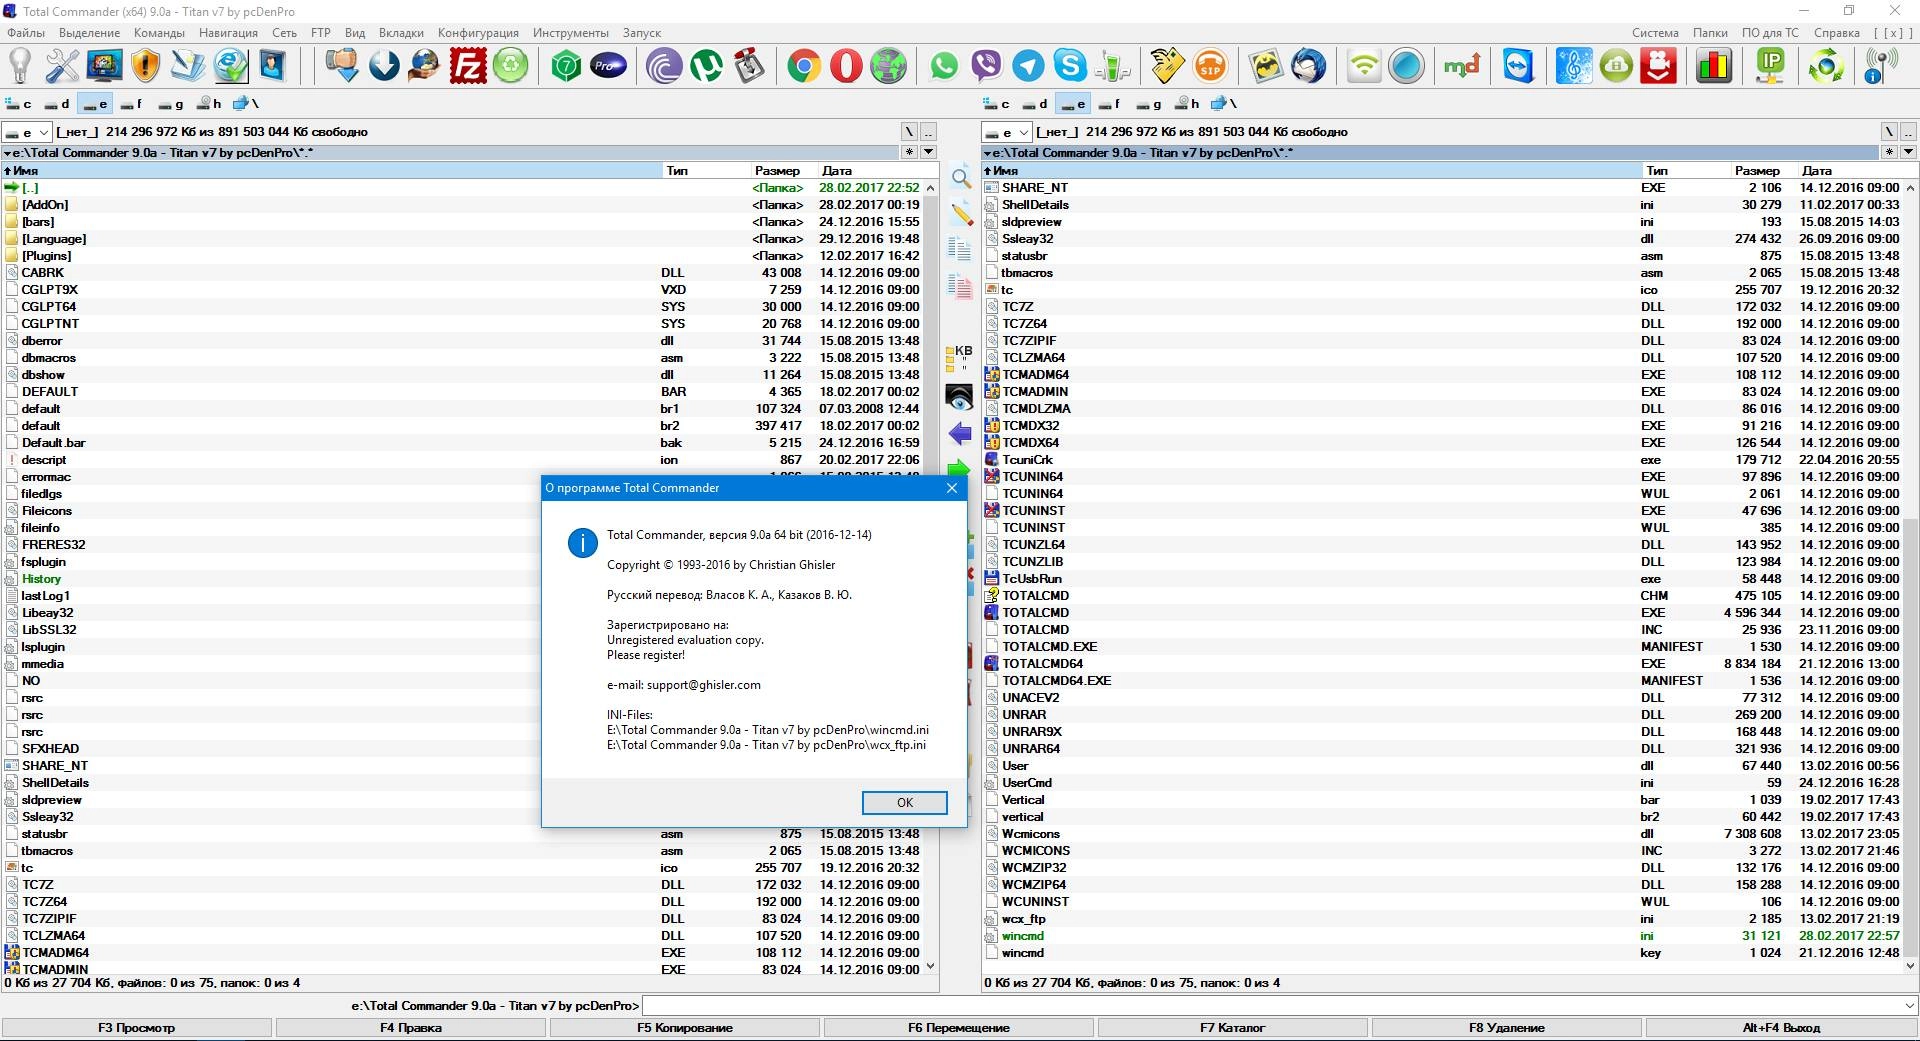Start the FileZilla FTP client icon
The image size is (1920, 1041).
(468, 67)
